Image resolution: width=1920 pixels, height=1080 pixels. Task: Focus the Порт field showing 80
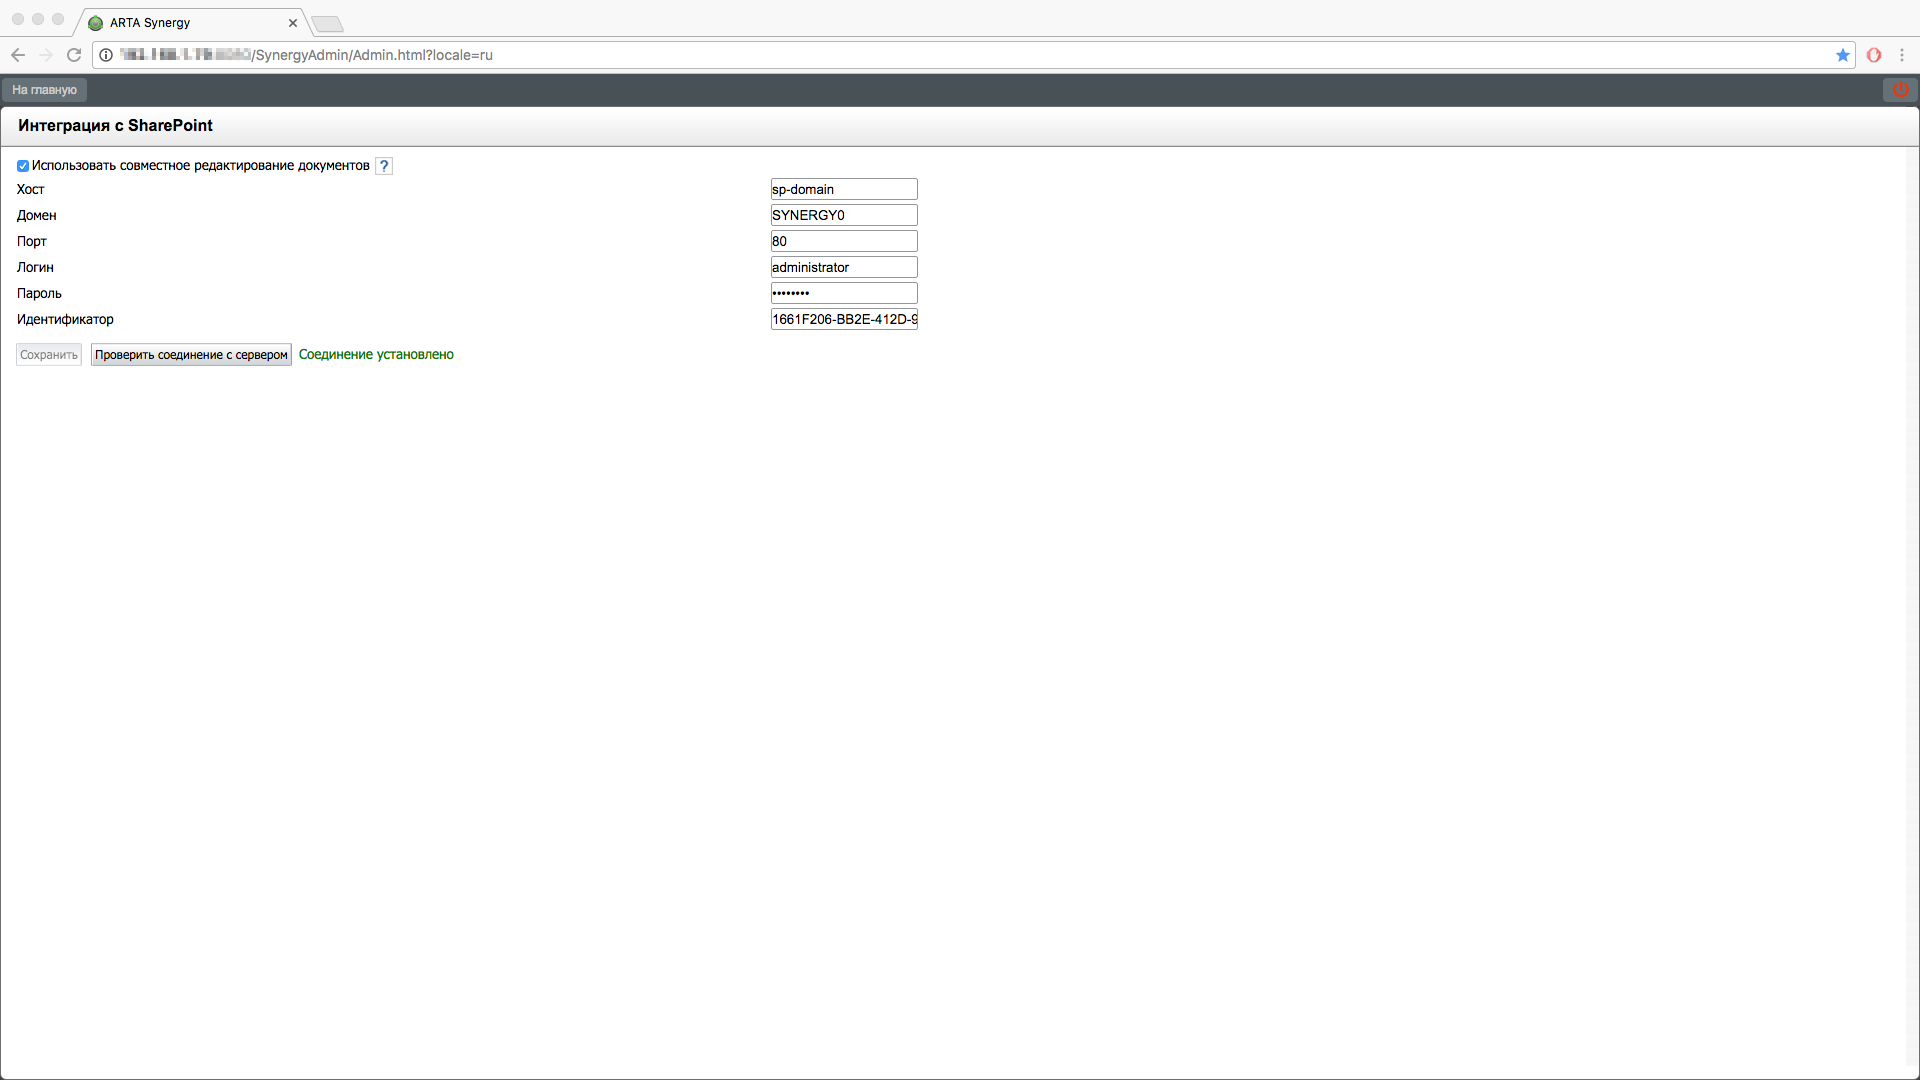click(844, 241)
